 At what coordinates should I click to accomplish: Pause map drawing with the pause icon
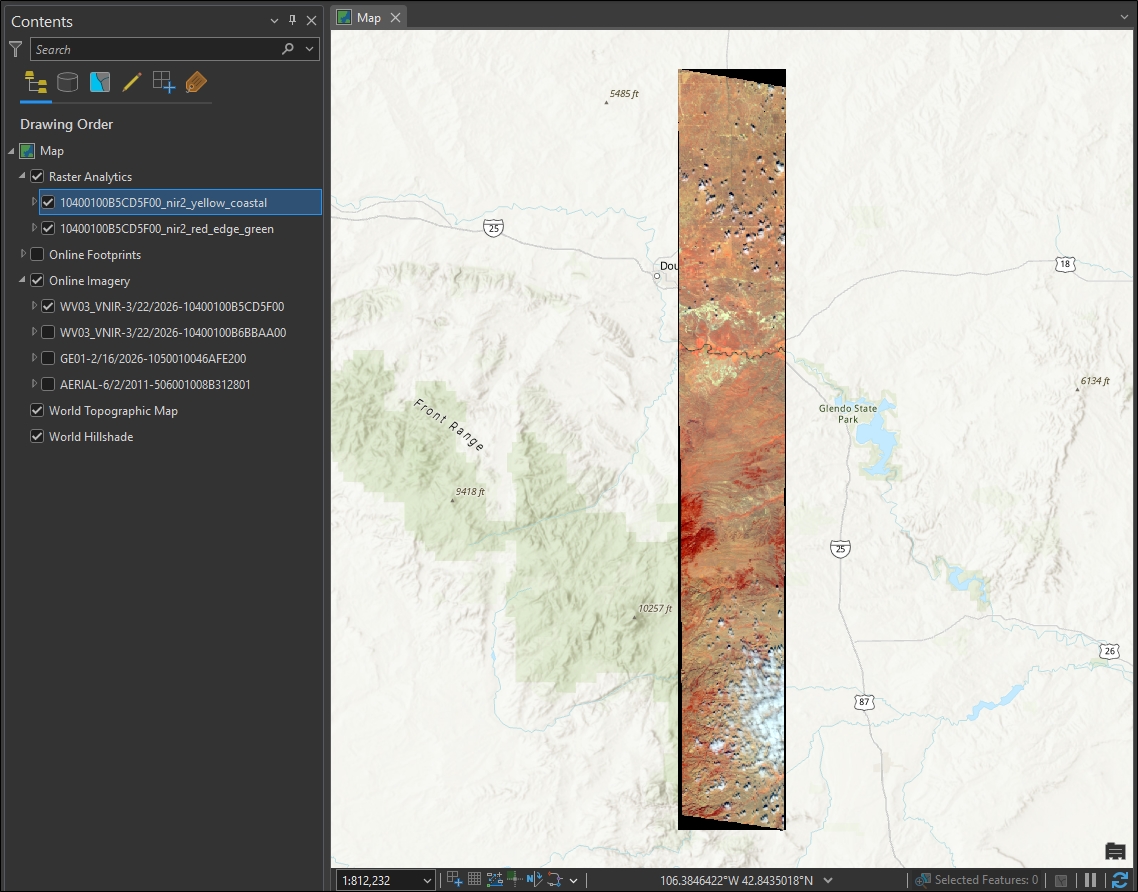tap(1090, 880)
